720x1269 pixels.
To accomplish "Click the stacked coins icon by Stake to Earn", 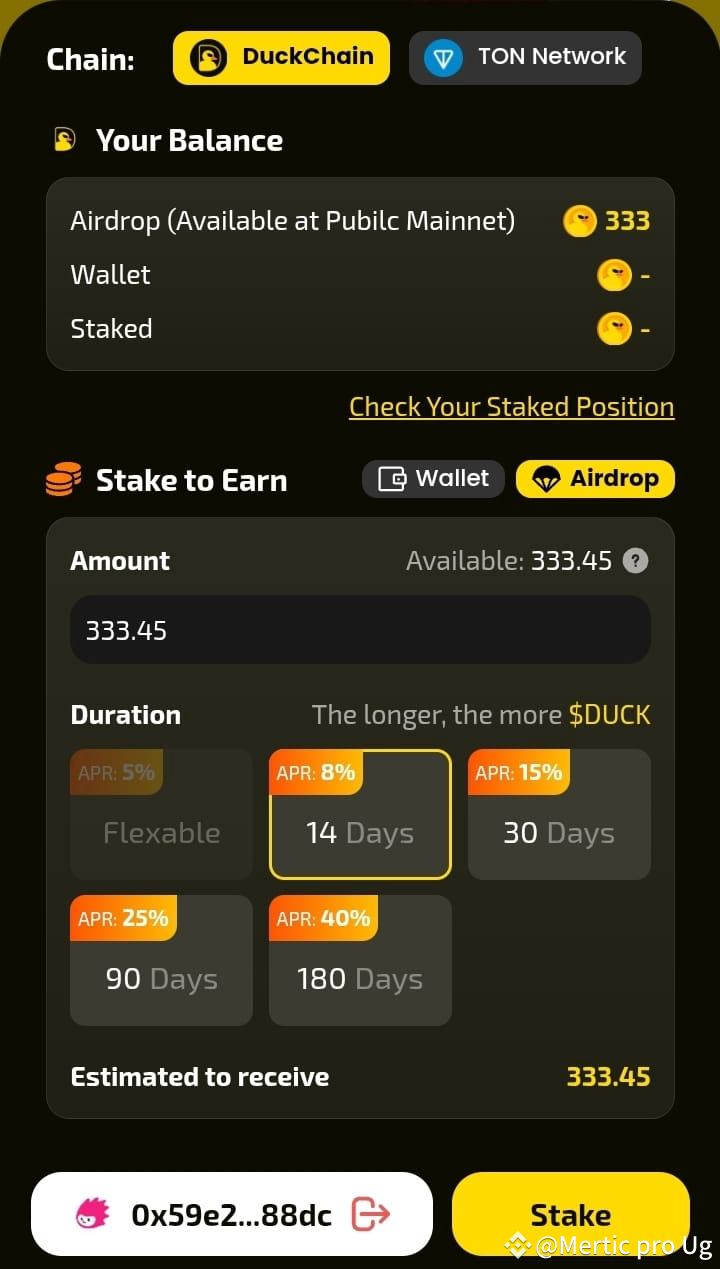I will tap(63, 479).
